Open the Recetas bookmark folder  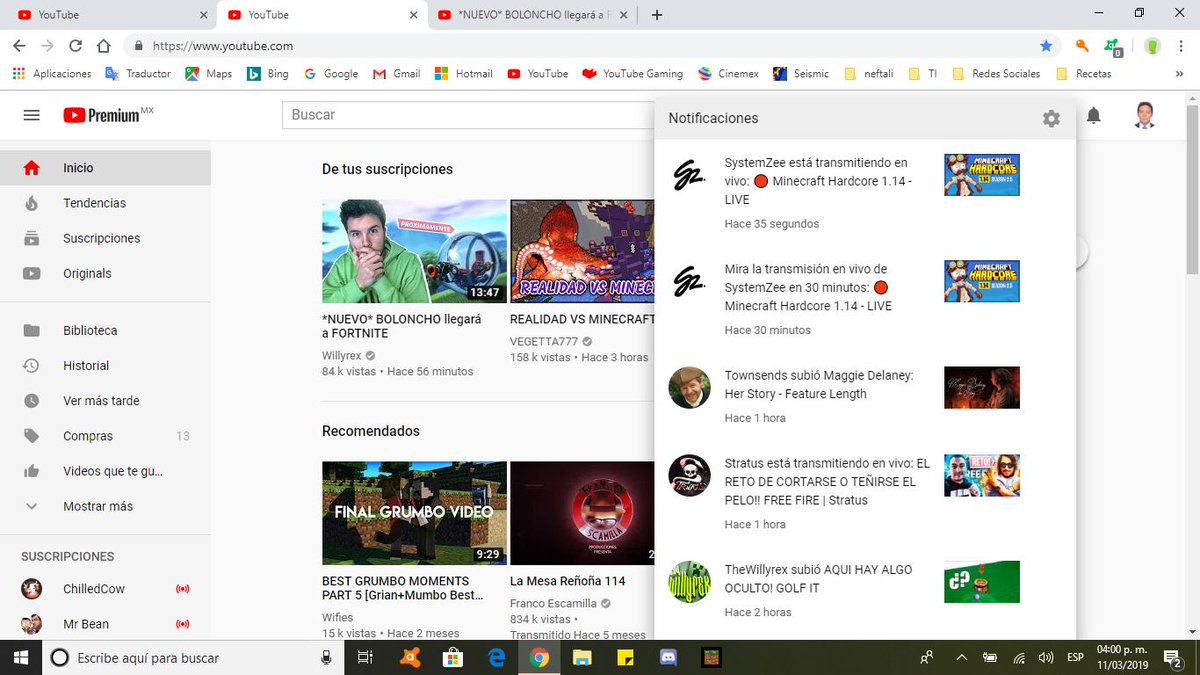[1083, 74]
